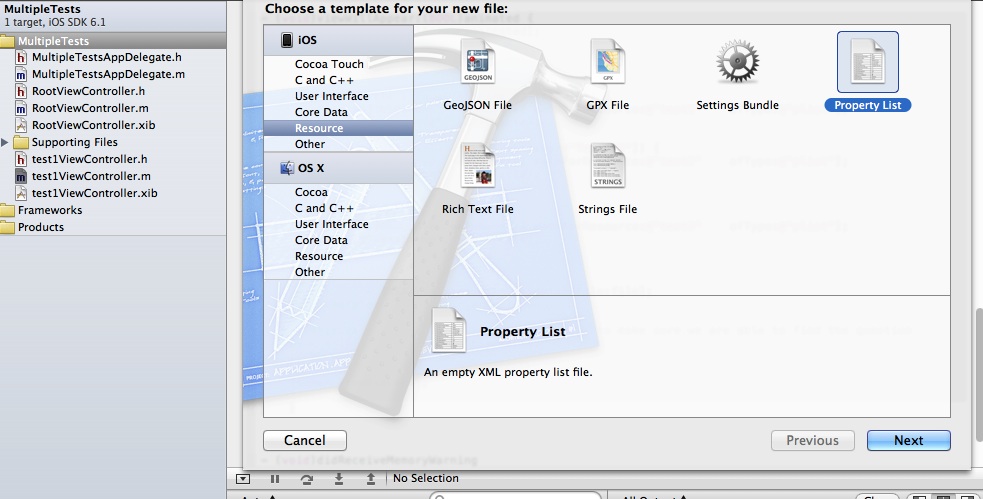Click the step out debug icon
983x499 pixels.
tap(370, 479)
